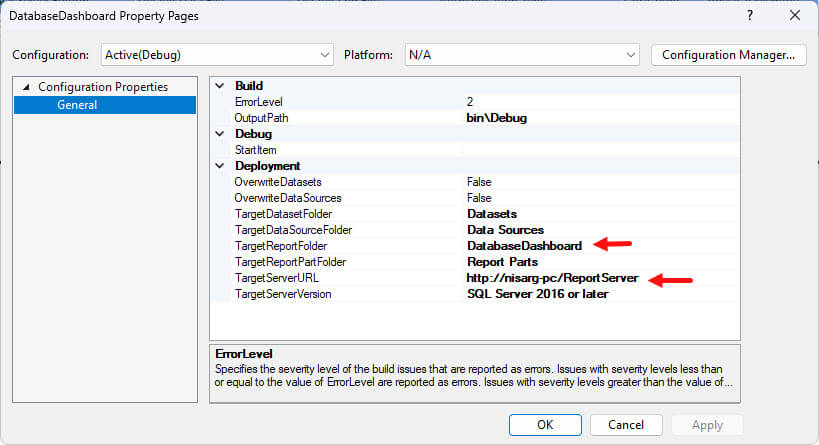Select the TargetServerVersion property name
This screenshot has height=445, width=819.
283,294
